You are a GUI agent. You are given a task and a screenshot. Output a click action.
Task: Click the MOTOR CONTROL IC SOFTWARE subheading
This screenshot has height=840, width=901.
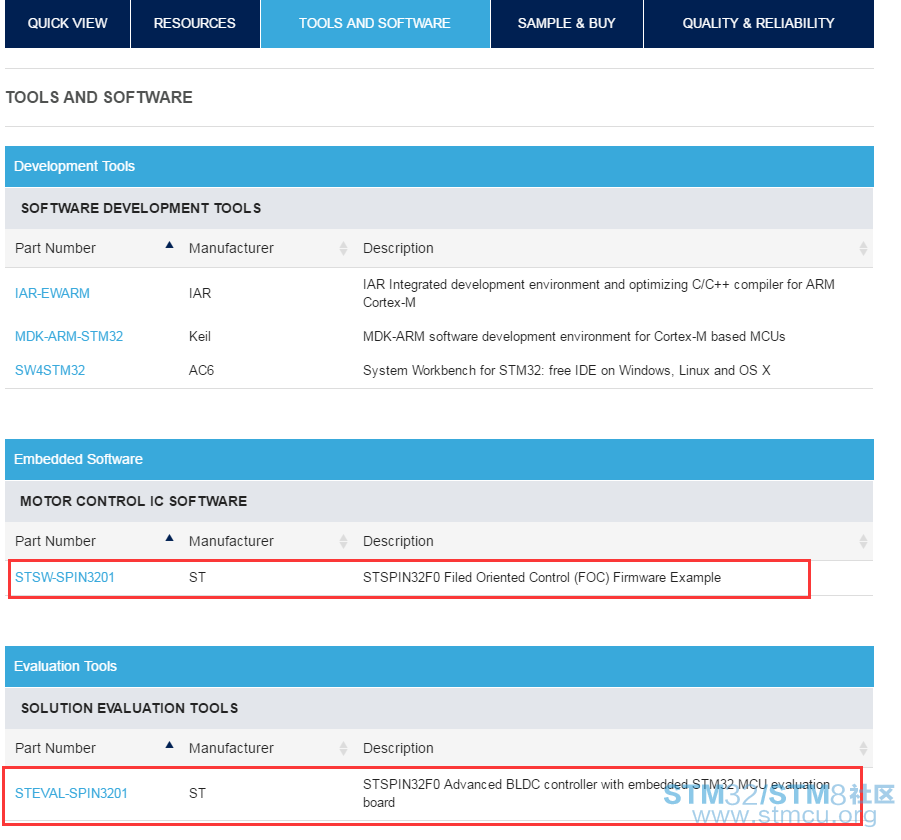pyautogui.click(x=133, y=502)
